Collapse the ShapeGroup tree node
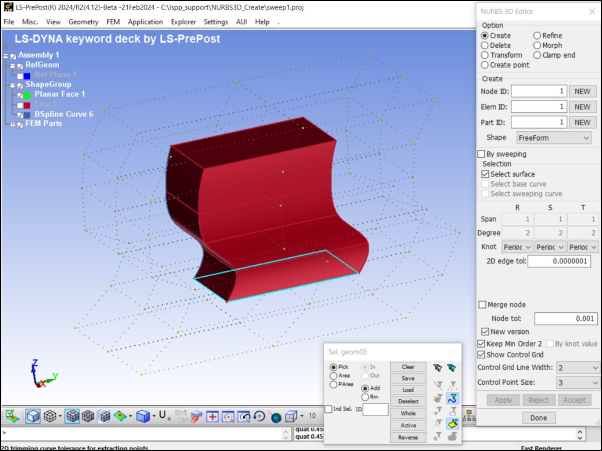The image size is (602, 451). coord(5,85)
